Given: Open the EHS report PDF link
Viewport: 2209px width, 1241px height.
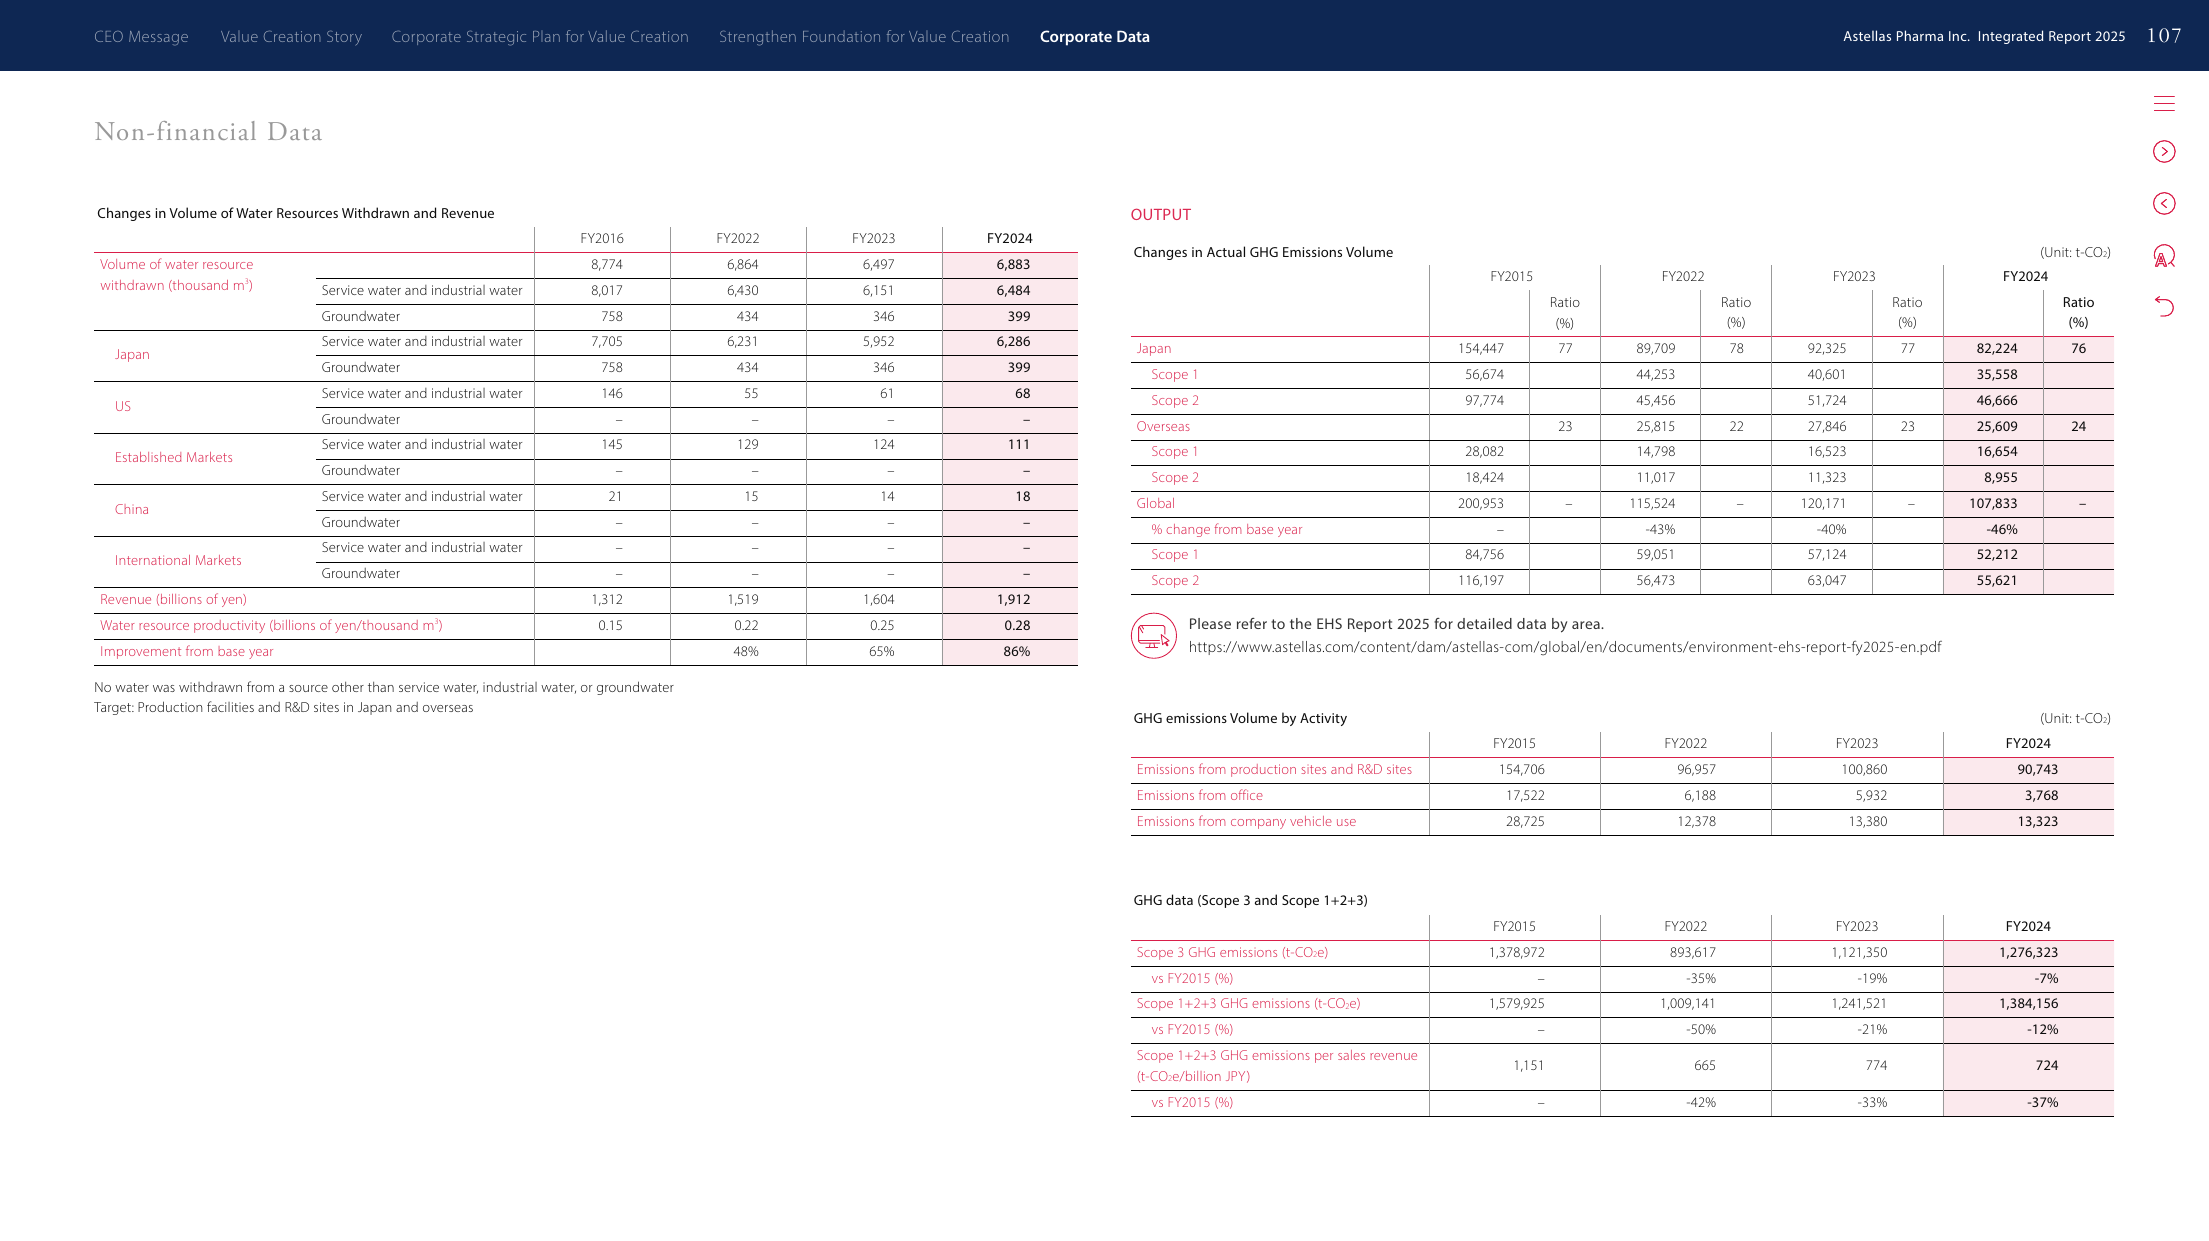Looking at the screenshot, I should 1565,647.
